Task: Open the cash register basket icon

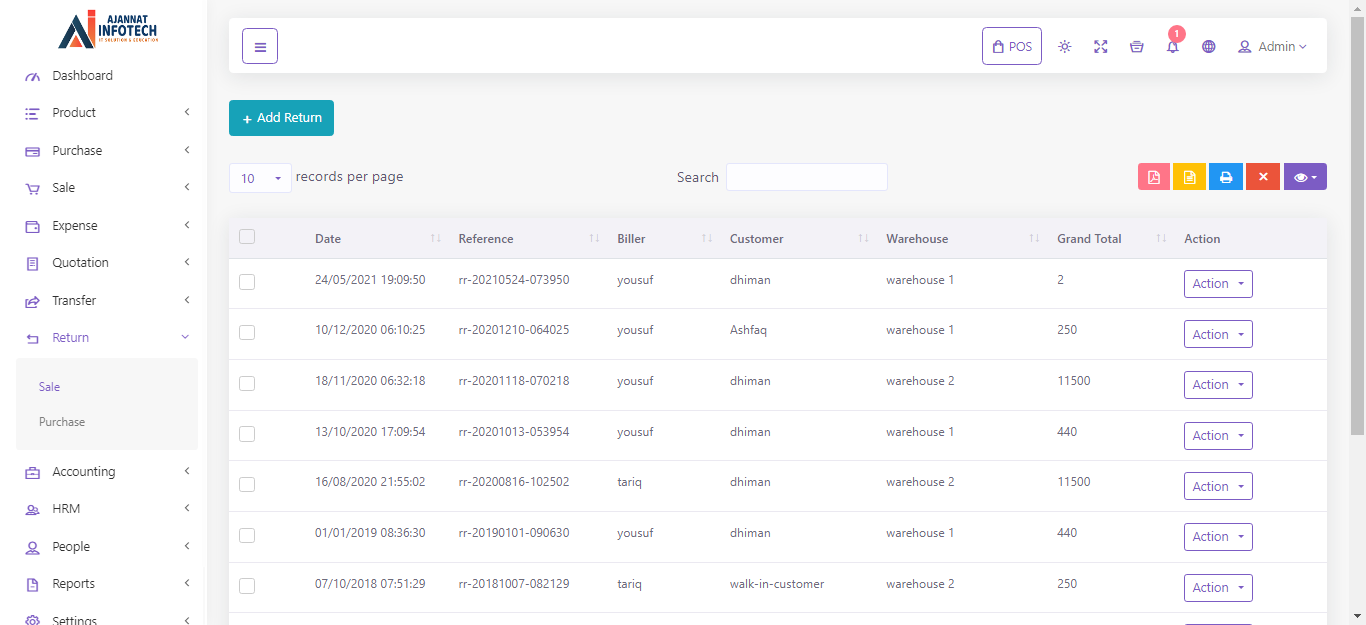Action: (1137, 46)
